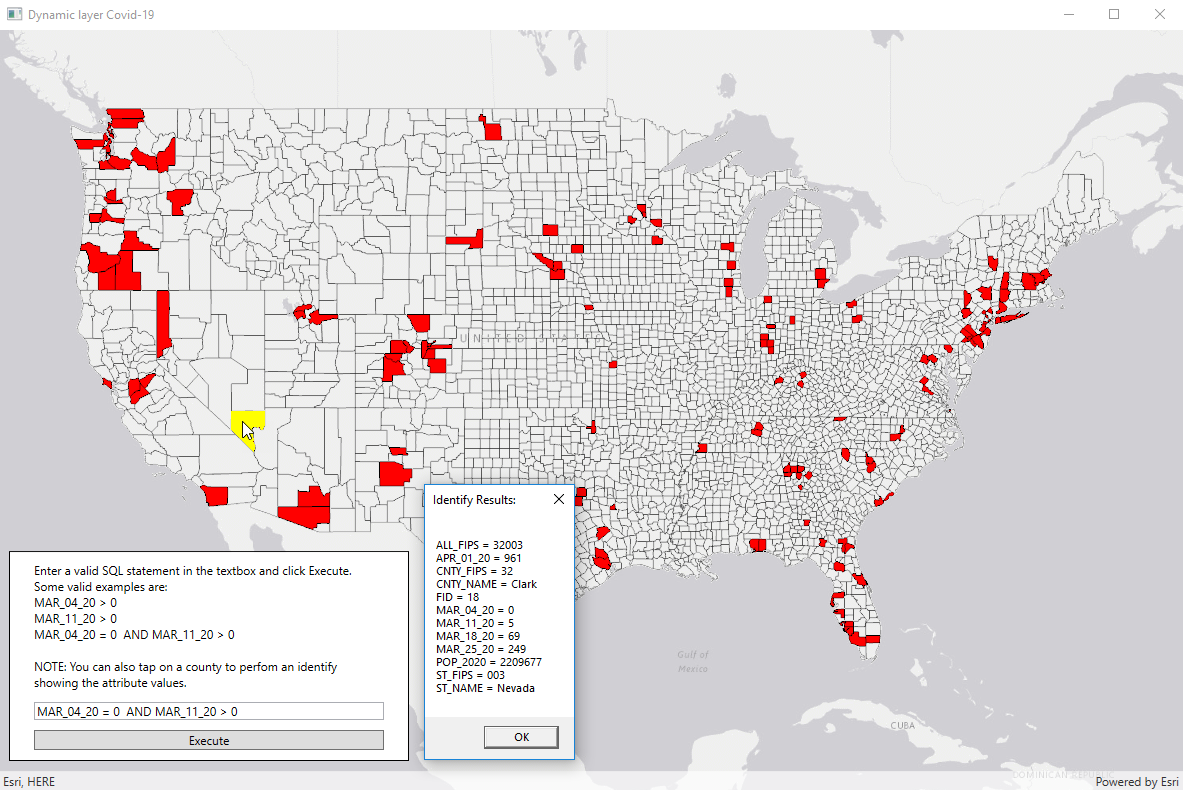Click inside the SQL statement textbox
This screenshot has height=790, width=1183.
point(208,711)
